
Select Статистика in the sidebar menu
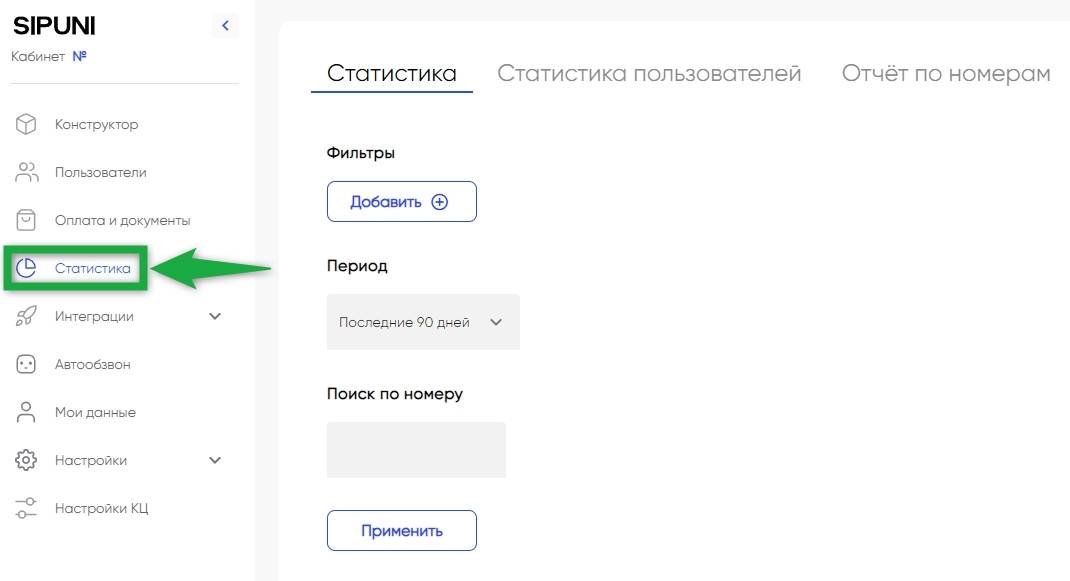pyautogui.click(x=92, y=268)
